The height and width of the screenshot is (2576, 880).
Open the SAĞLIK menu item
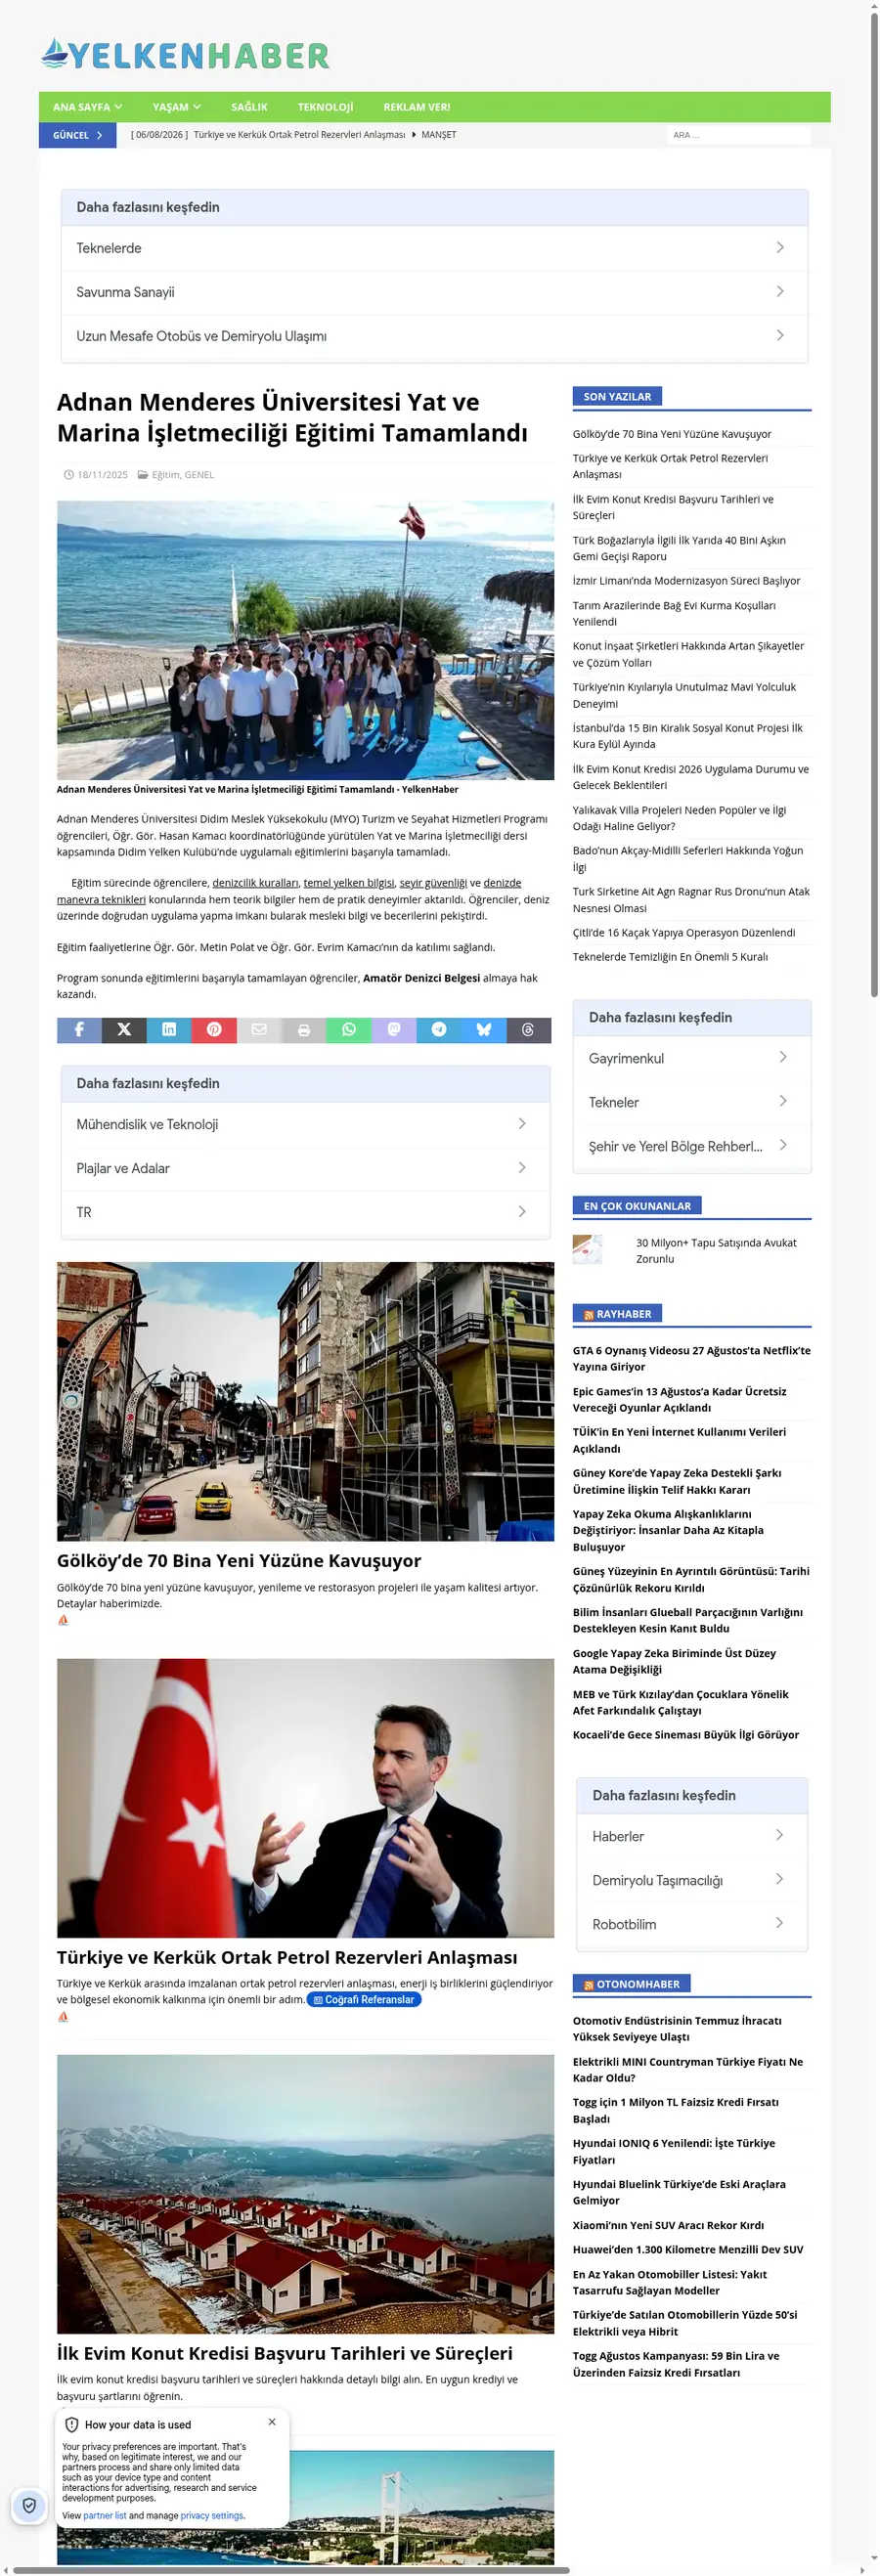coord(249,107)
